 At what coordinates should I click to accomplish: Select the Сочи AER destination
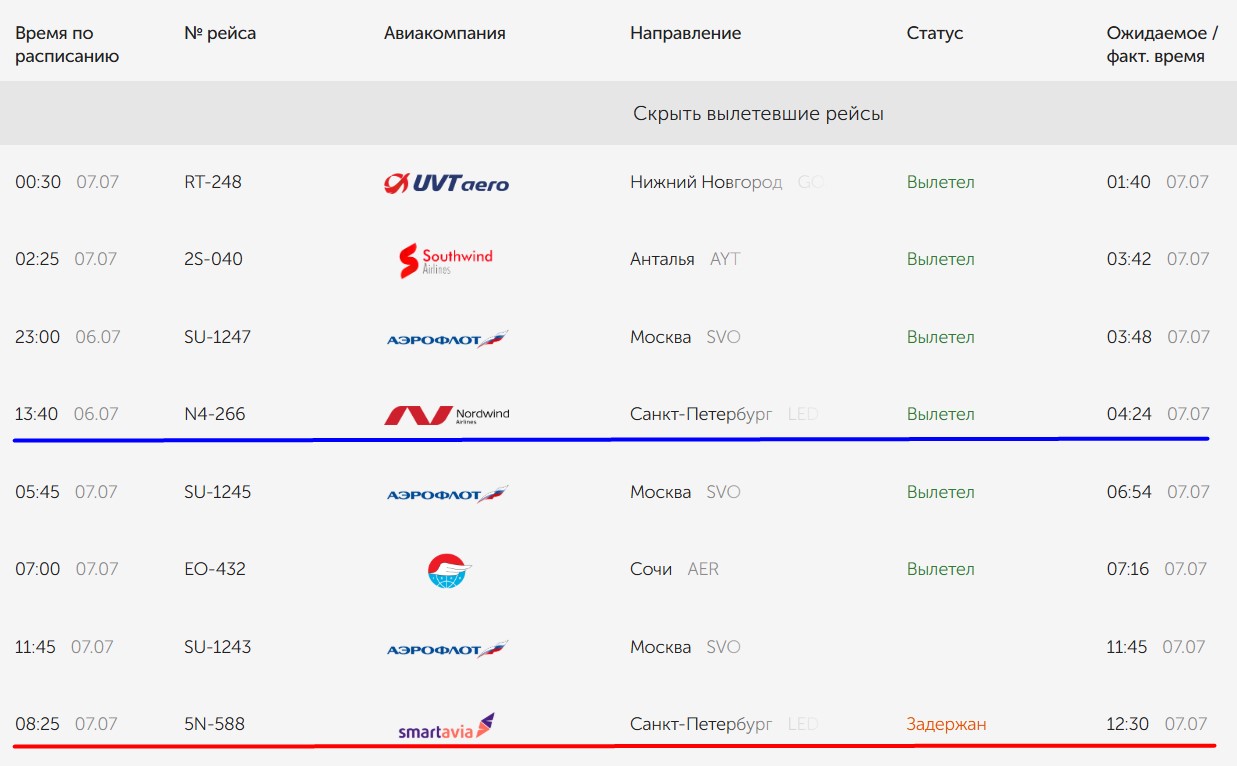coord(674,569)
